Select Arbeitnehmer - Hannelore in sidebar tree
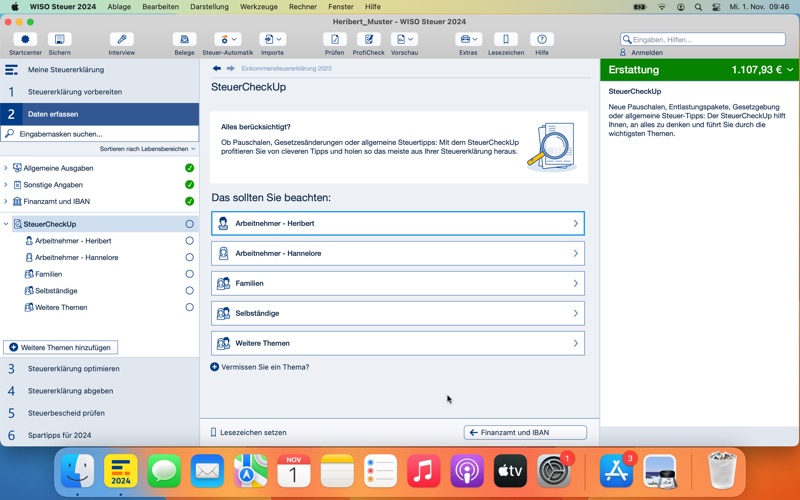The image size is (800, 500). (76, 257)
